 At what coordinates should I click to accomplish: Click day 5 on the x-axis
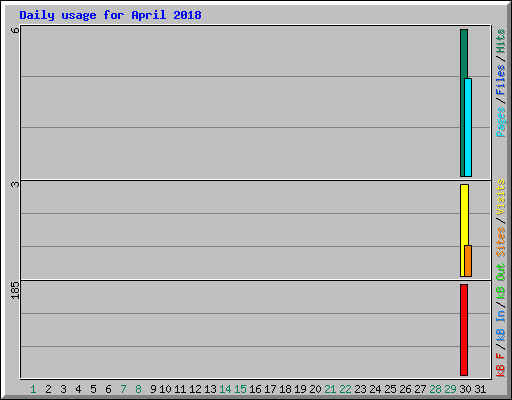coord(93,389)
